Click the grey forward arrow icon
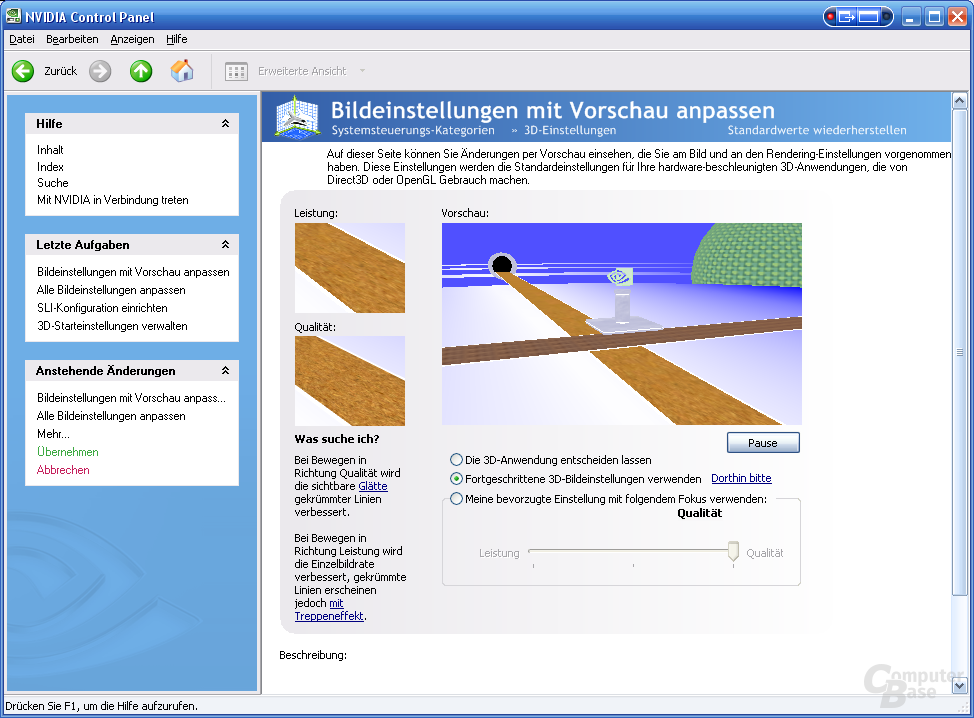974x718 pixels. (x=99, y=71)
